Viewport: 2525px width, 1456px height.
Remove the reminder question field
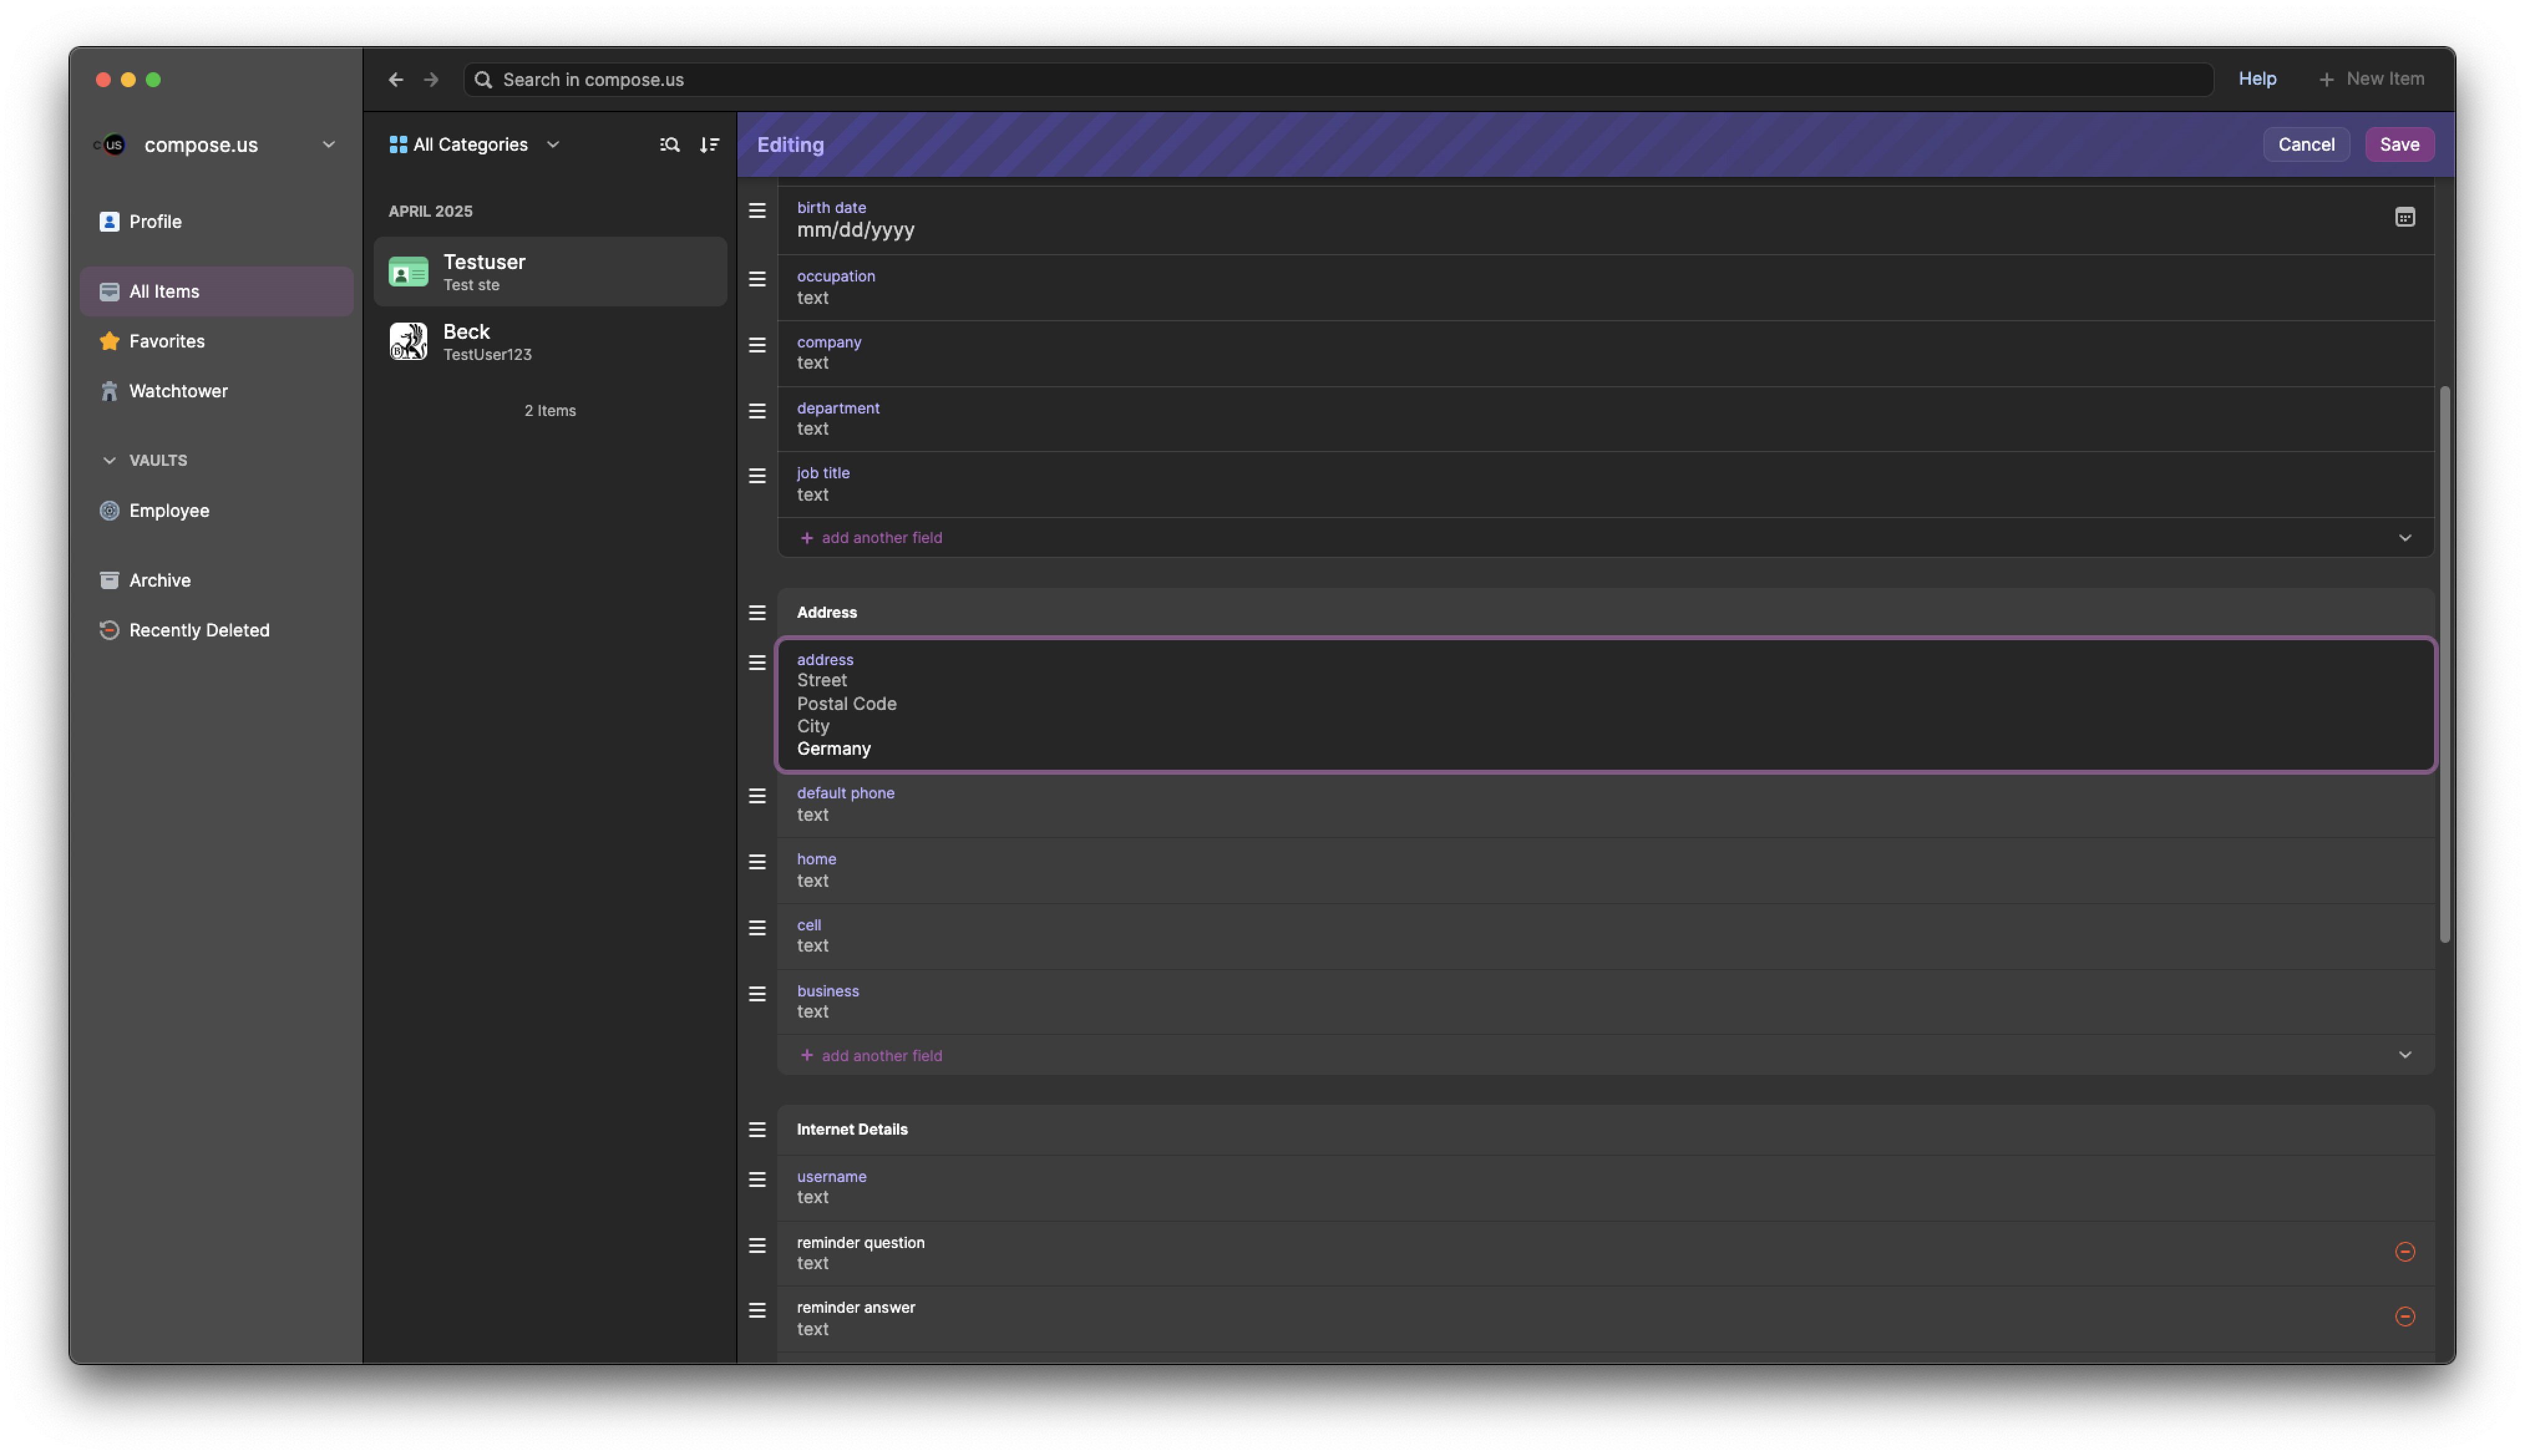2405,1251
